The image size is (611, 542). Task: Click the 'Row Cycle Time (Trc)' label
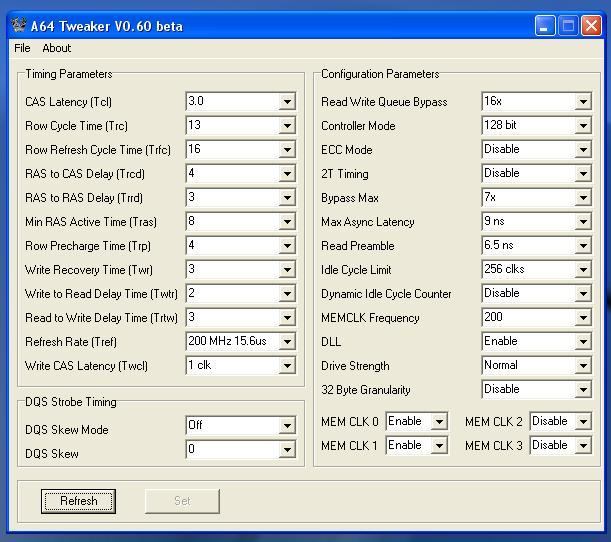tap(76, 126)
